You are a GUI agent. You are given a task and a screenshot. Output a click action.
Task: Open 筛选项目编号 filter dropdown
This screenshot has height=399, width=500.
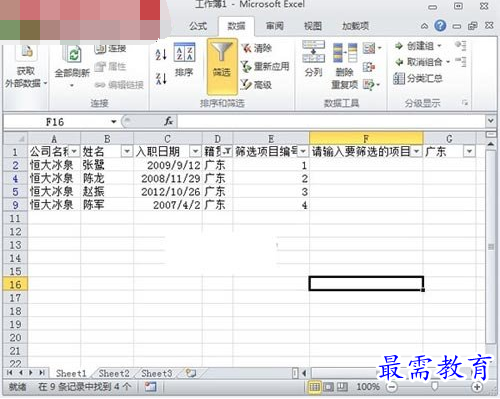[x=303, y=151]
